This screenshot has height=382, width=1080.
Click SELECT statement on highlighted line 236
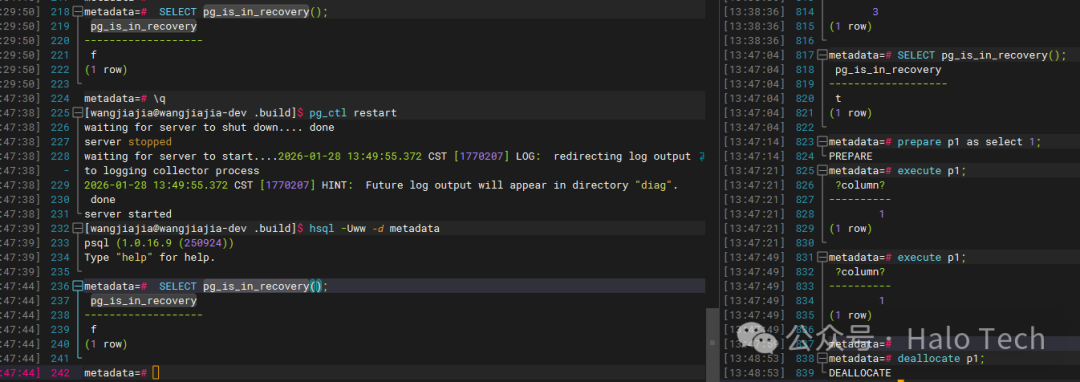pos(244,286)
